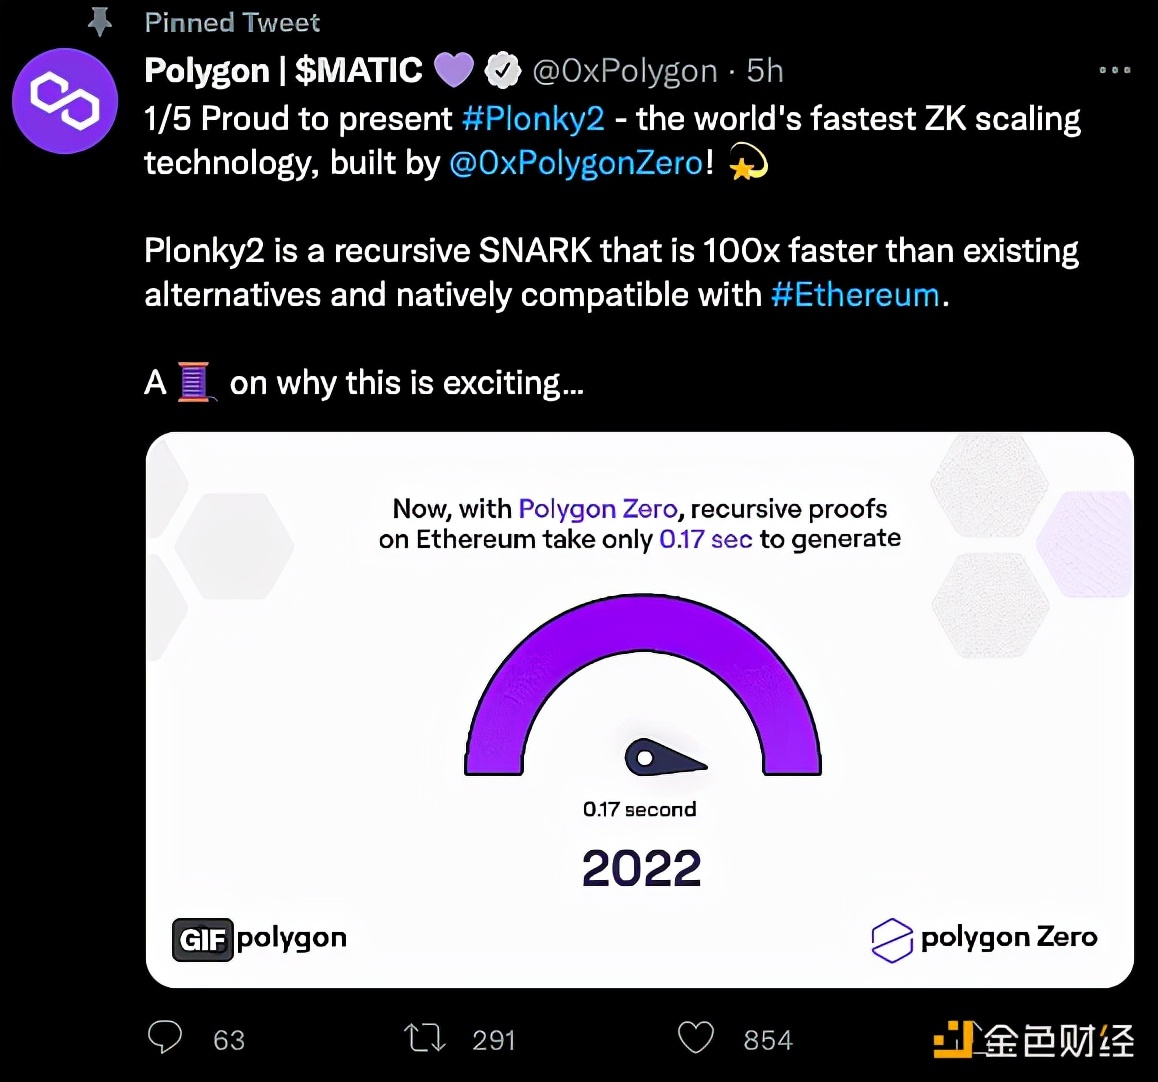
Task: Open the 5h tweet timestamp
Action: (x=764, y=71)
